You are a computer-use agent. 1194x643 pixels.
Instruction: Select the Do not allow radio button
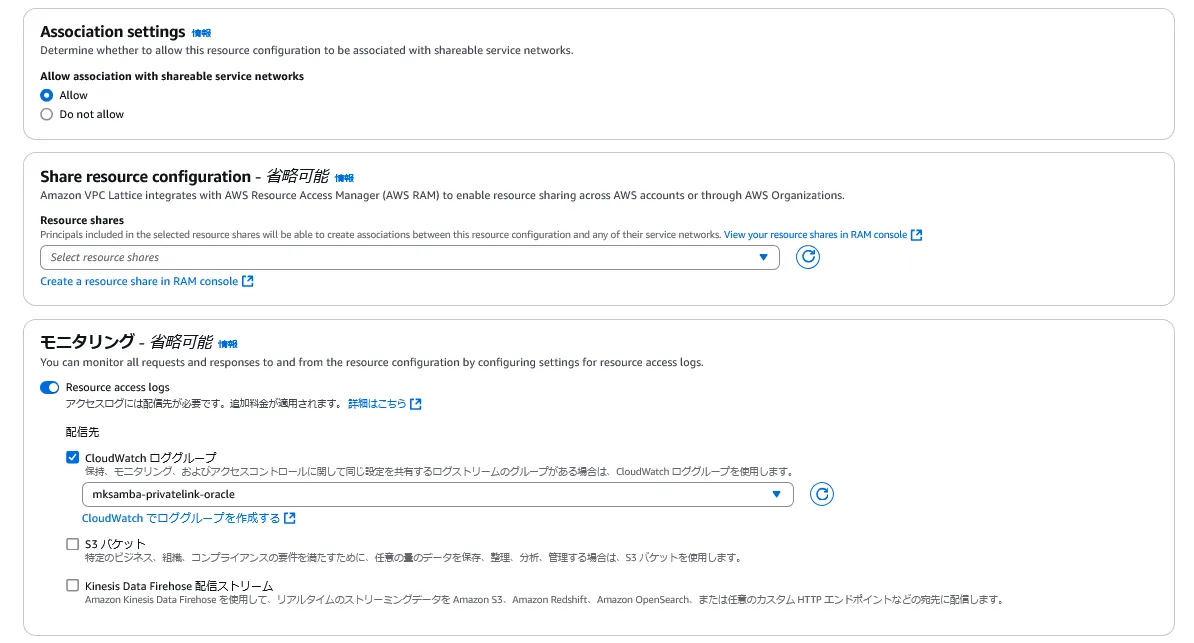coord(46,114)
